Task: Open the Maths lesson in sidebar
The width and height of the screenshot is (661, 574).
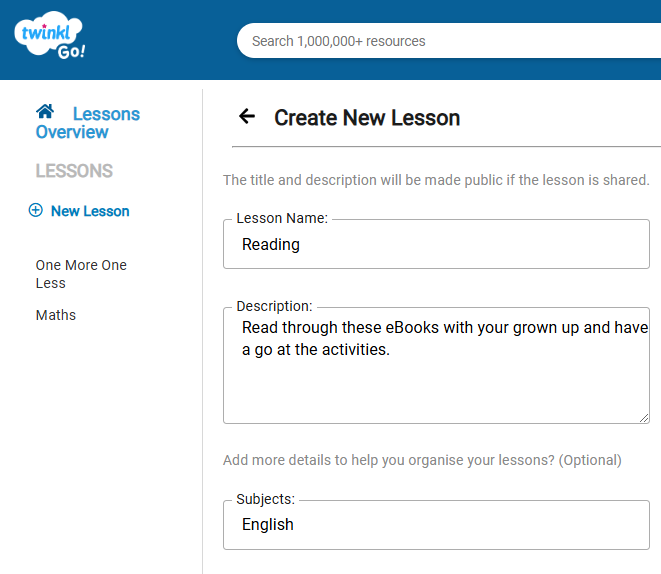Action: click(56, 315)
